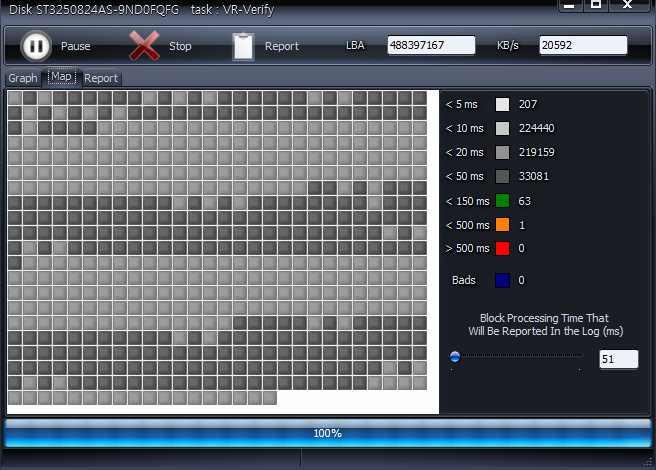Click the orange < 500 ms swatch

coord(503,225)
